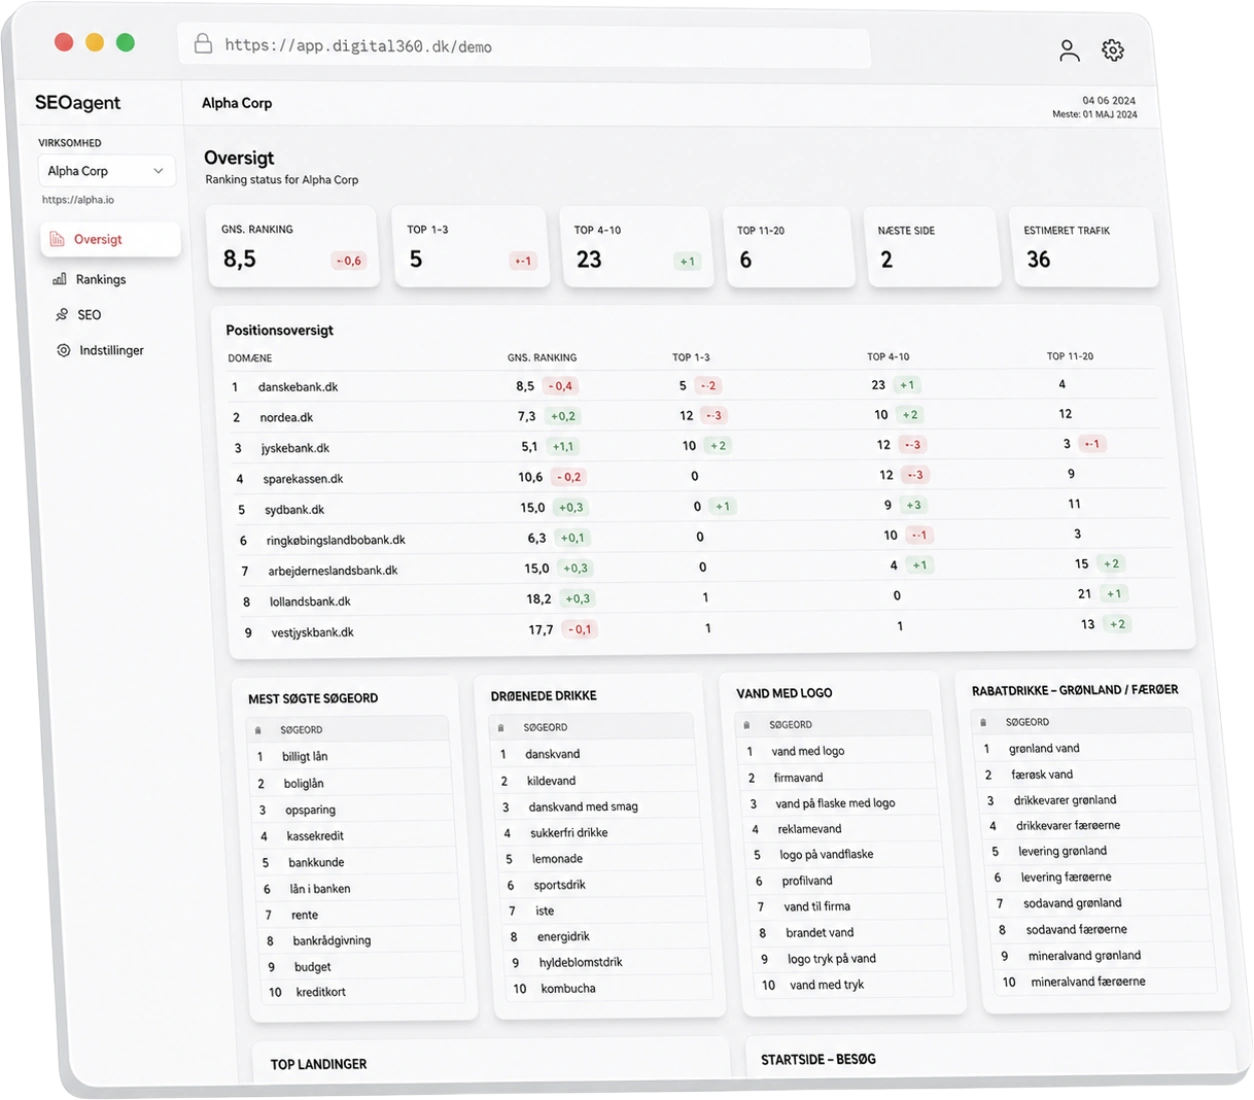Click the Oversigt sidebar icon
Image resolution: width=1254 pixels, height=1100 pixels.
pos(57,239)
